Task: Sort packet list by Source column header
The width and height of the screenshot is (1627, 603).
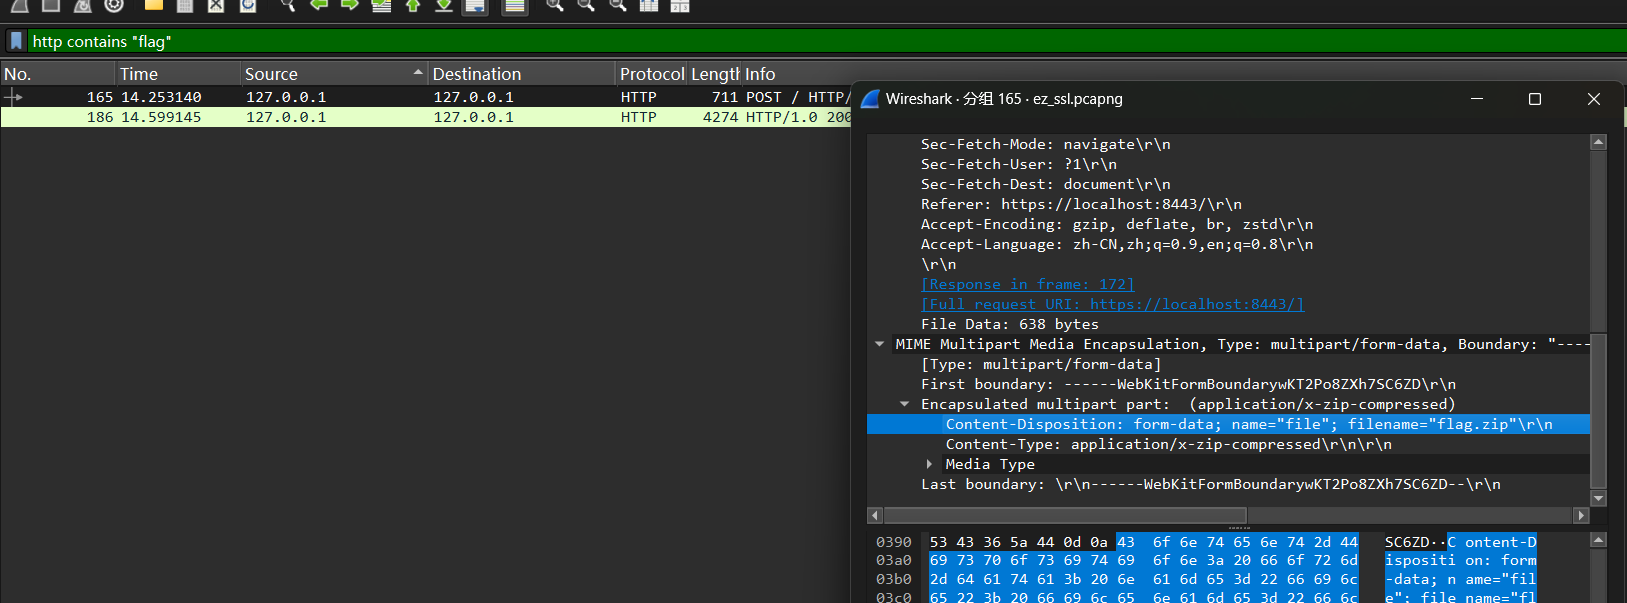Action: coord(271,74)
